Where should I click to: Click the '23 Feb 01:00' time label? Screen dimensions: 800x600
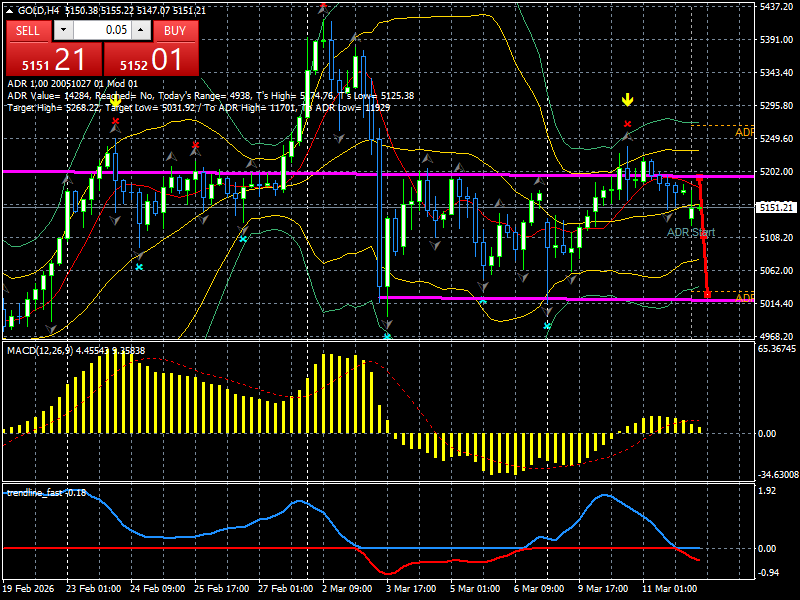[x=93, y=588]
